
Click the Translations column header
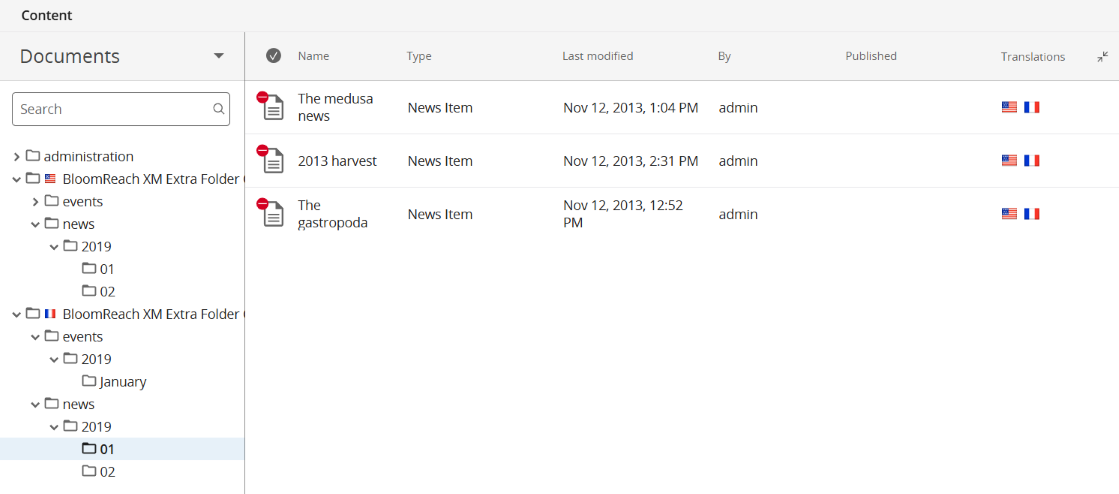coord(1033,56)
